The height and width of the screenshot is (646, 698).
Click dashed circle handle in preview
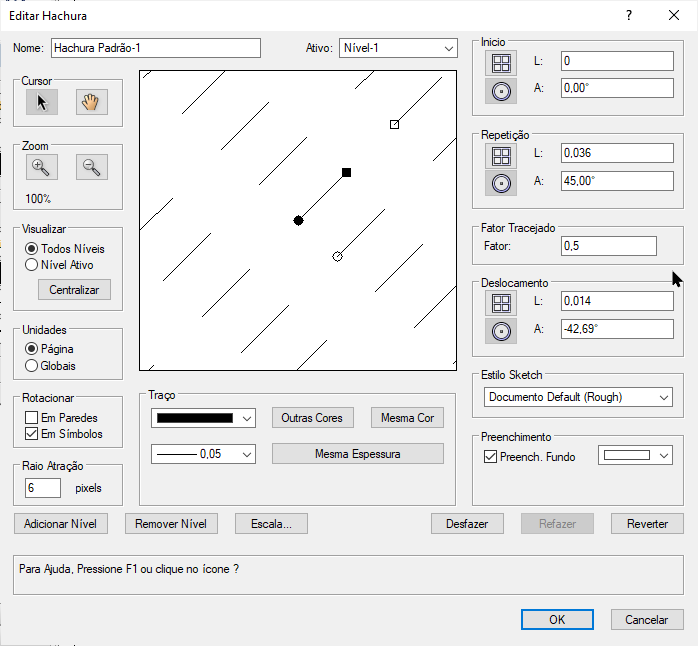pyautogui.click(x=337, y=256)
